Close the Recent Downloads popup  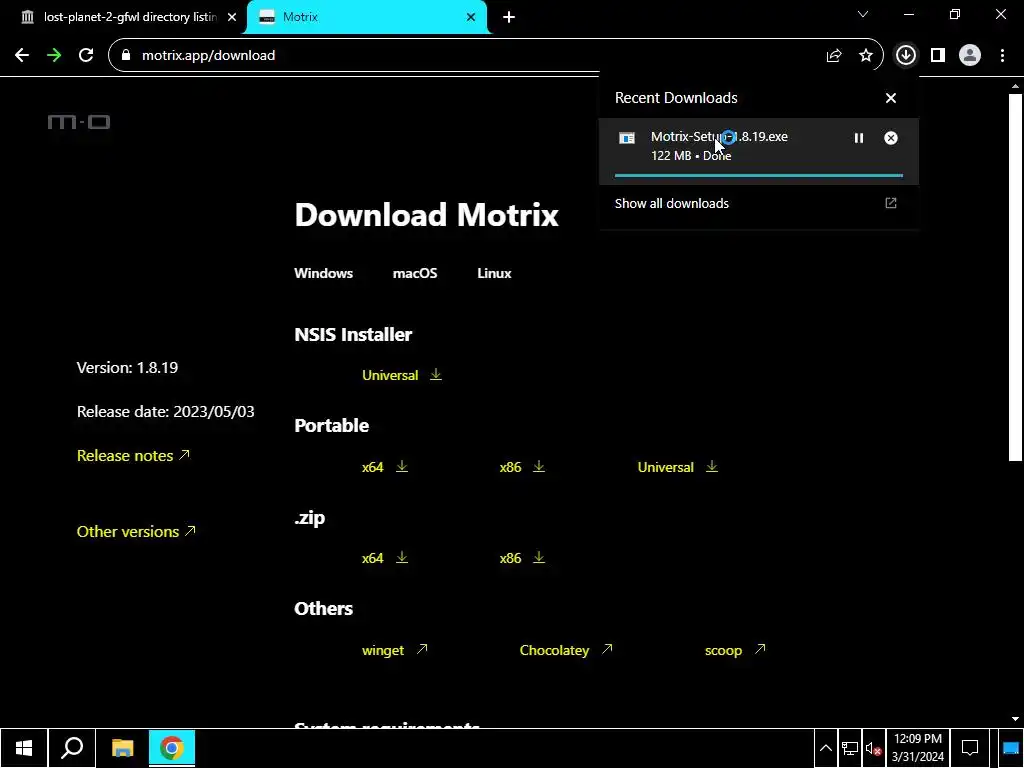coord(891,98)
